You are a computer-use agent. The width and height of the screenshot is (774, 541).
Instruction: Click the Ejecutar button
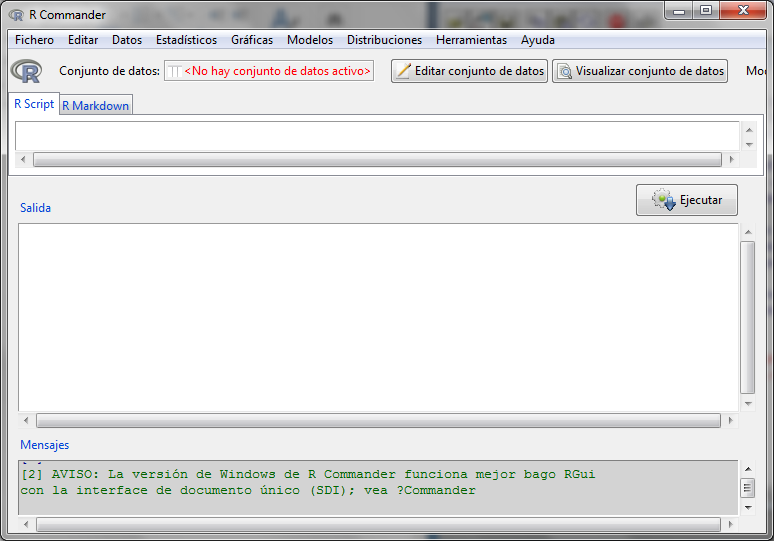[687, 200]
